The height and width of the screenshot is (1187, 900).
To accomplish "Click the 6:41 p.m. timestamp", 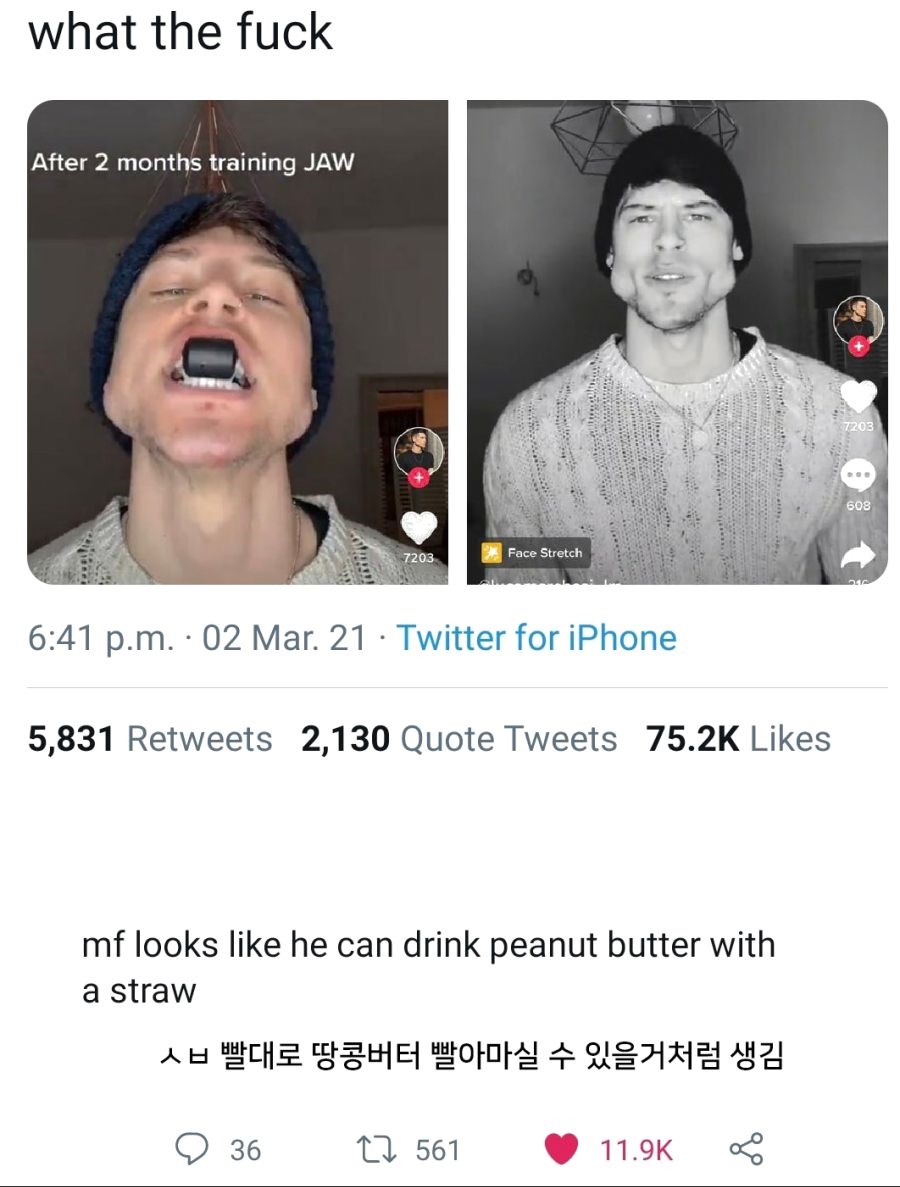I will point(100,638).
